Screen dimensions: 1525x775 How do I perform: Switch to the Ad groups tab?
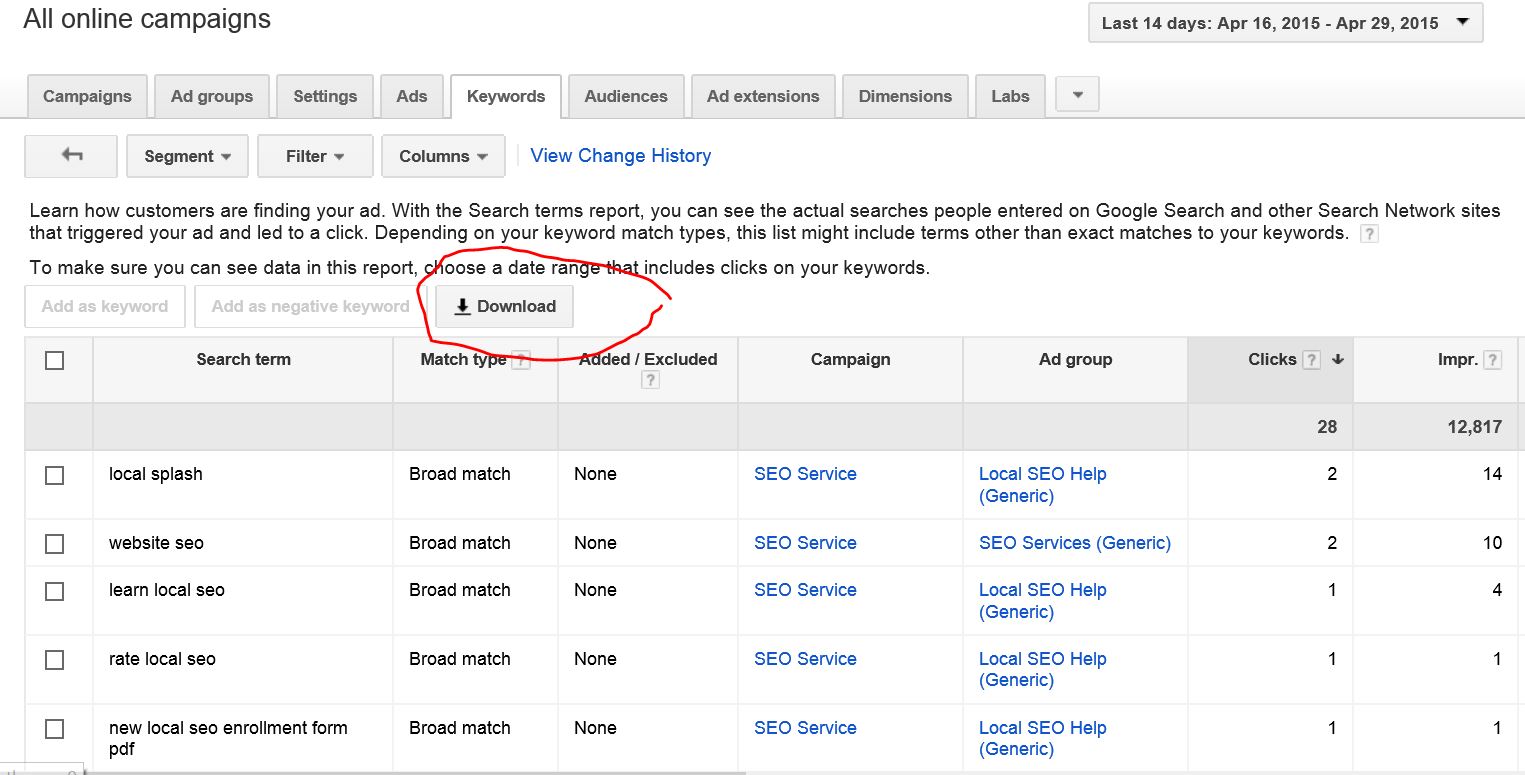[212, 97]
